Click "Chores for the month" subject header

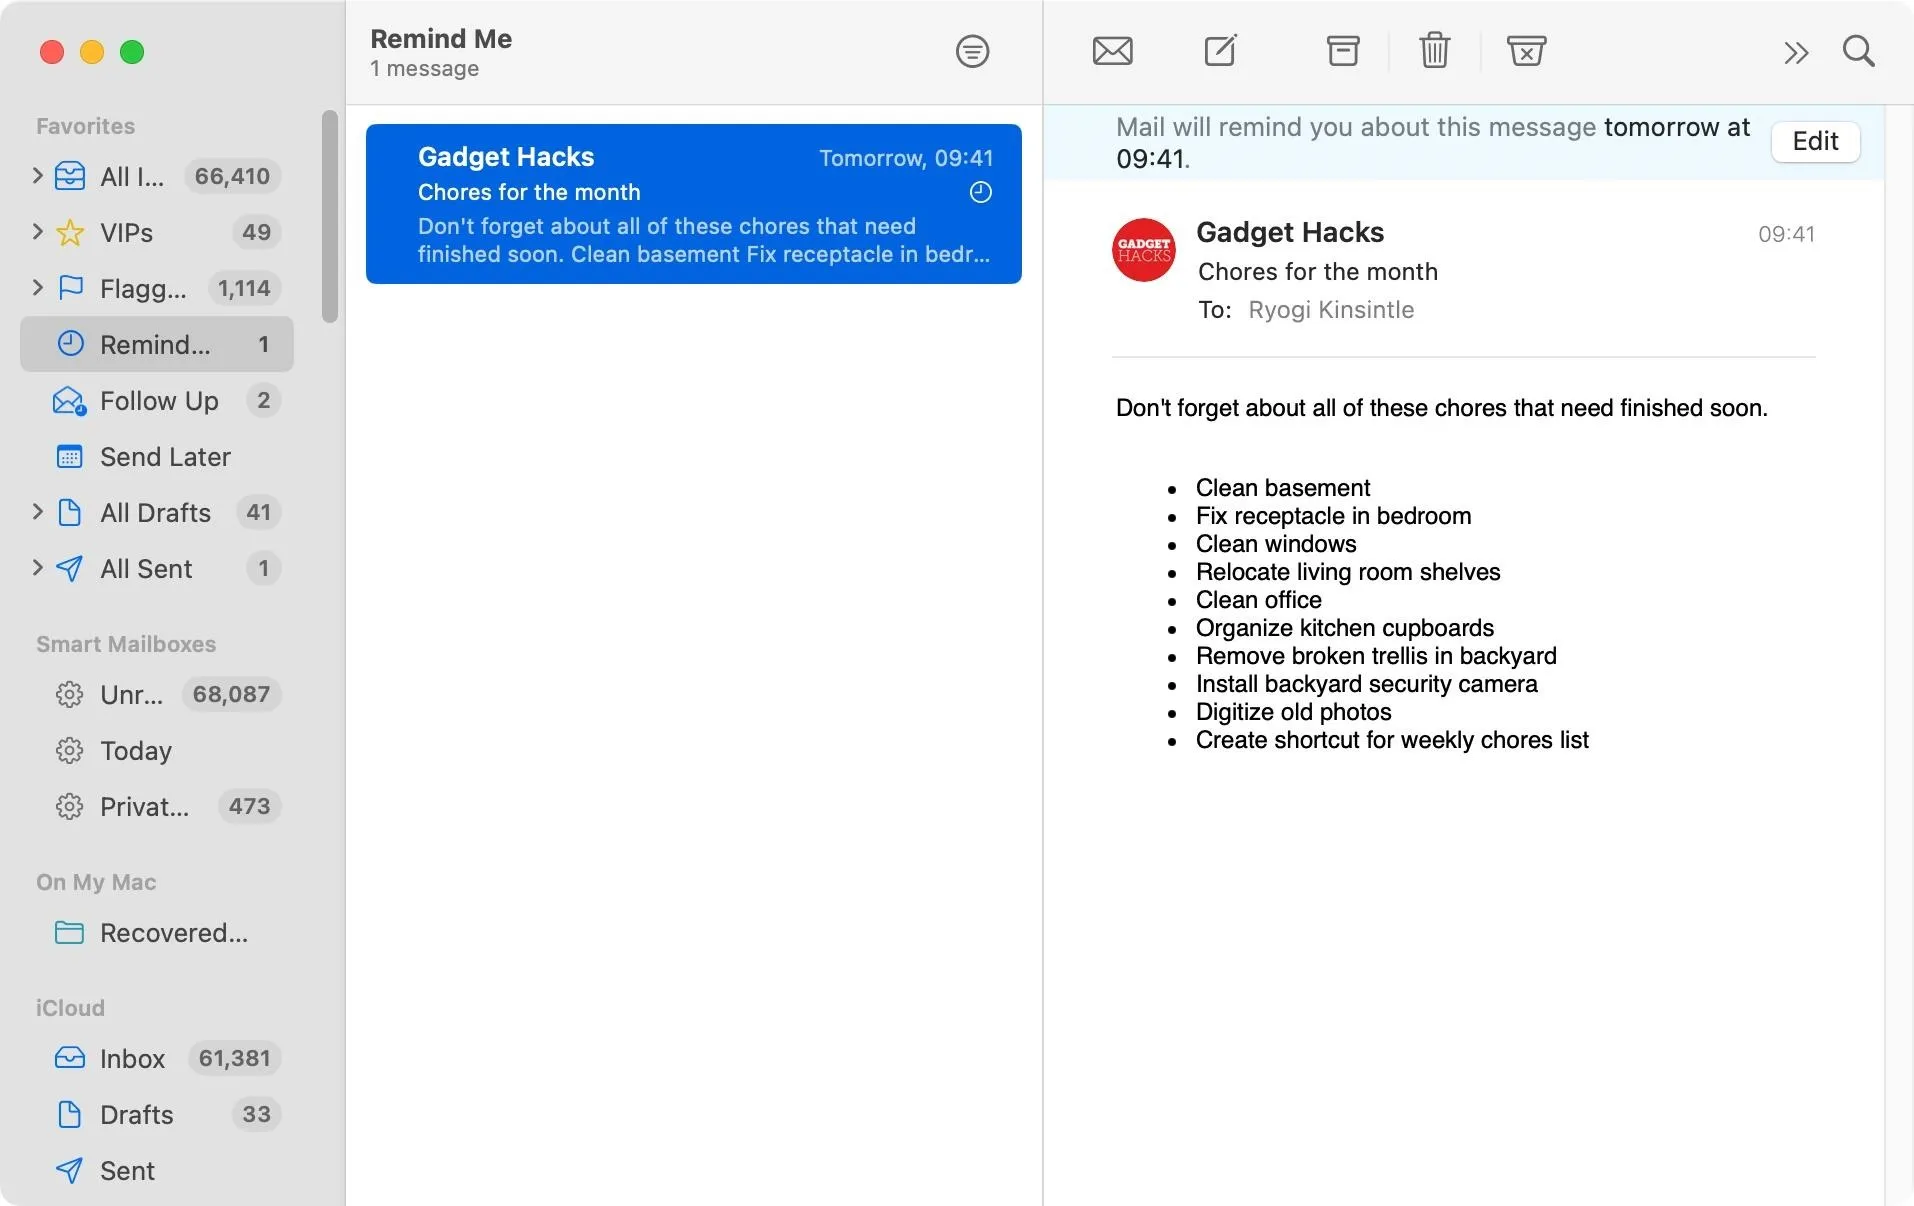tap(1318, 272)
